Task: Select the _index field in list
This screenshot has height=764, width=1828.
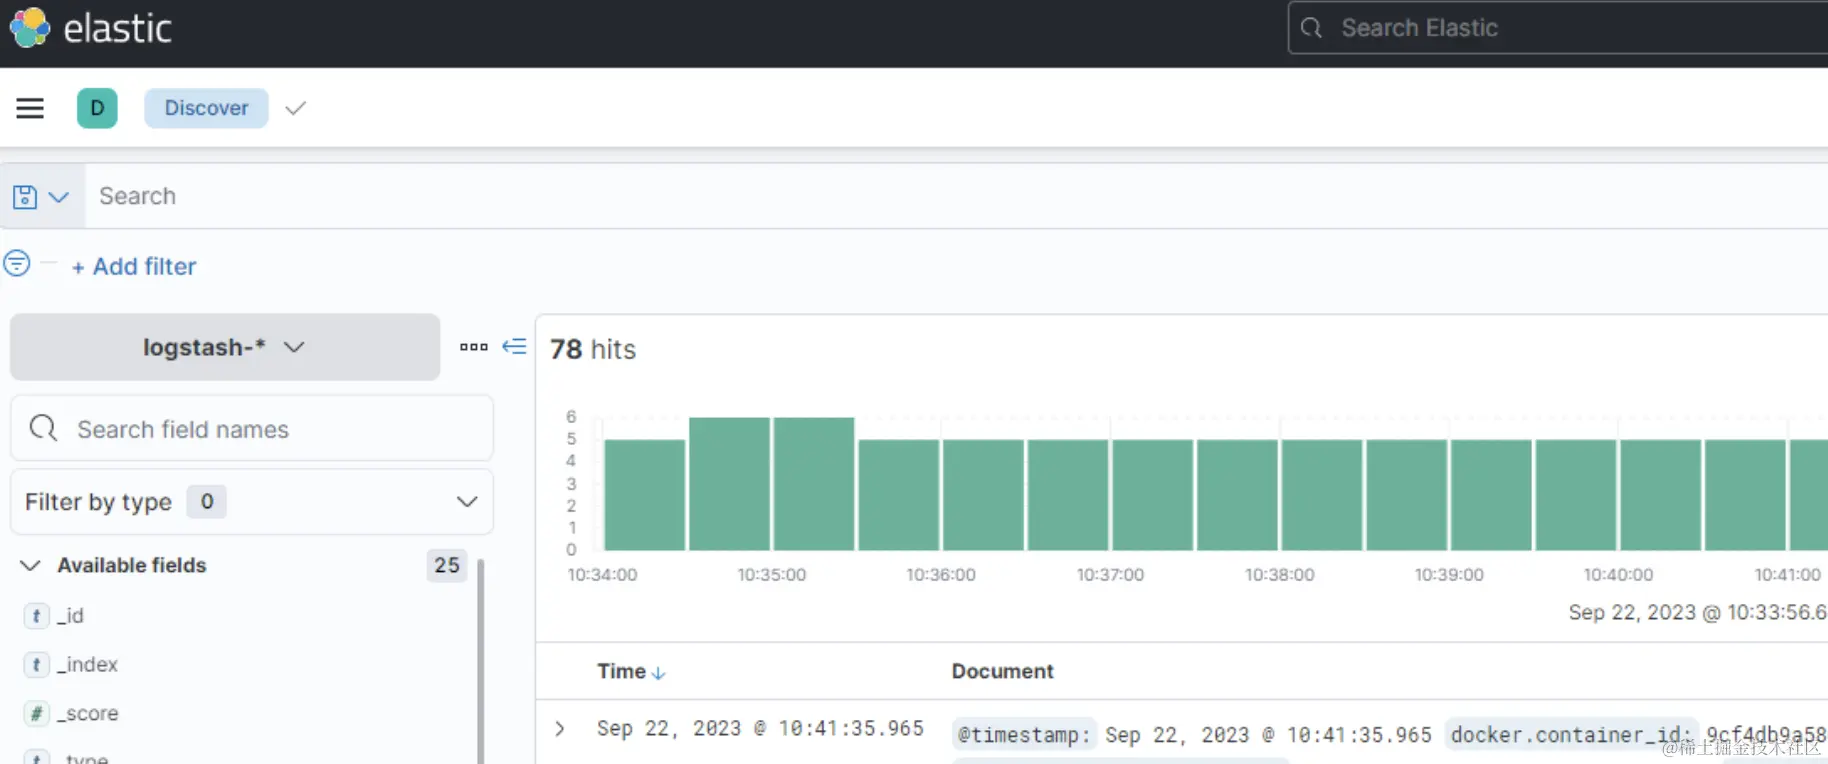Action: click(x=87, y=665)
